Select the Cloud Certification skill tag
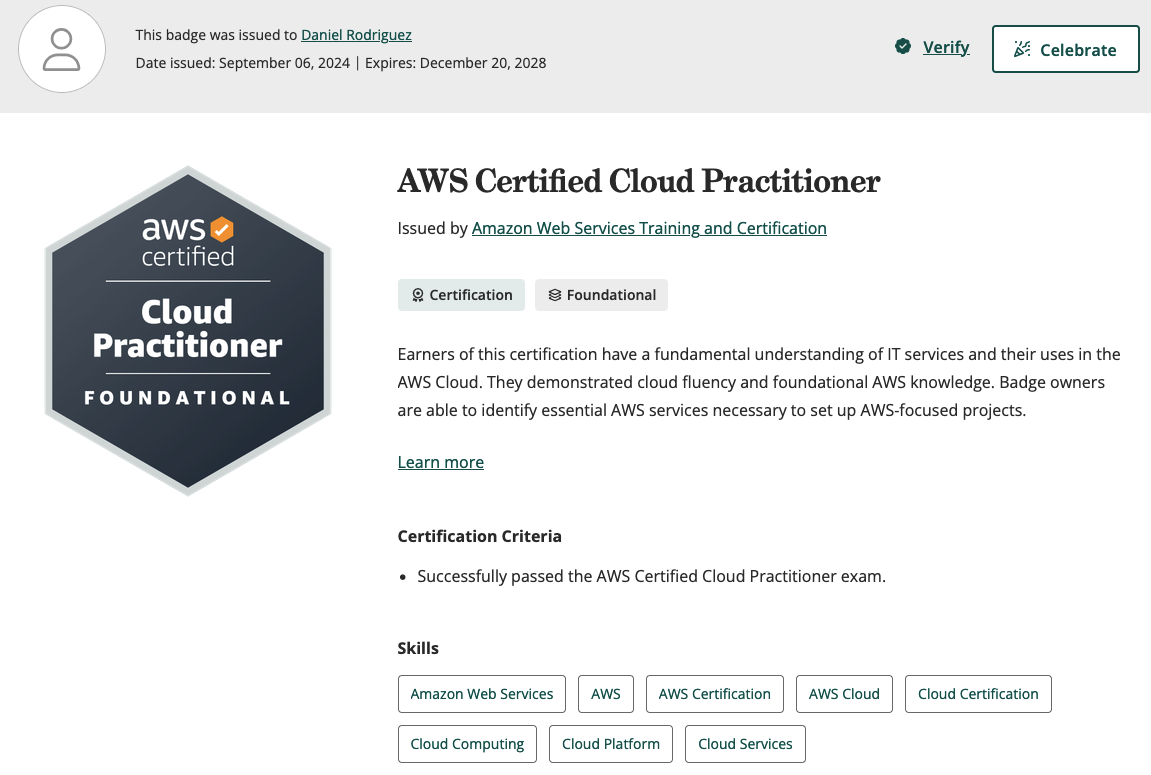Screen dimensions: 1151x775 (978, 694)
